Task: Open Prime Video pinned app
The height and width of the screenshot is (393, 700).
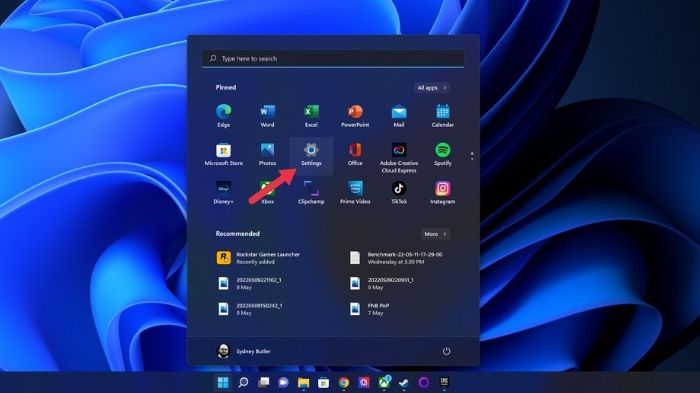Action: [x=355, y=192]
